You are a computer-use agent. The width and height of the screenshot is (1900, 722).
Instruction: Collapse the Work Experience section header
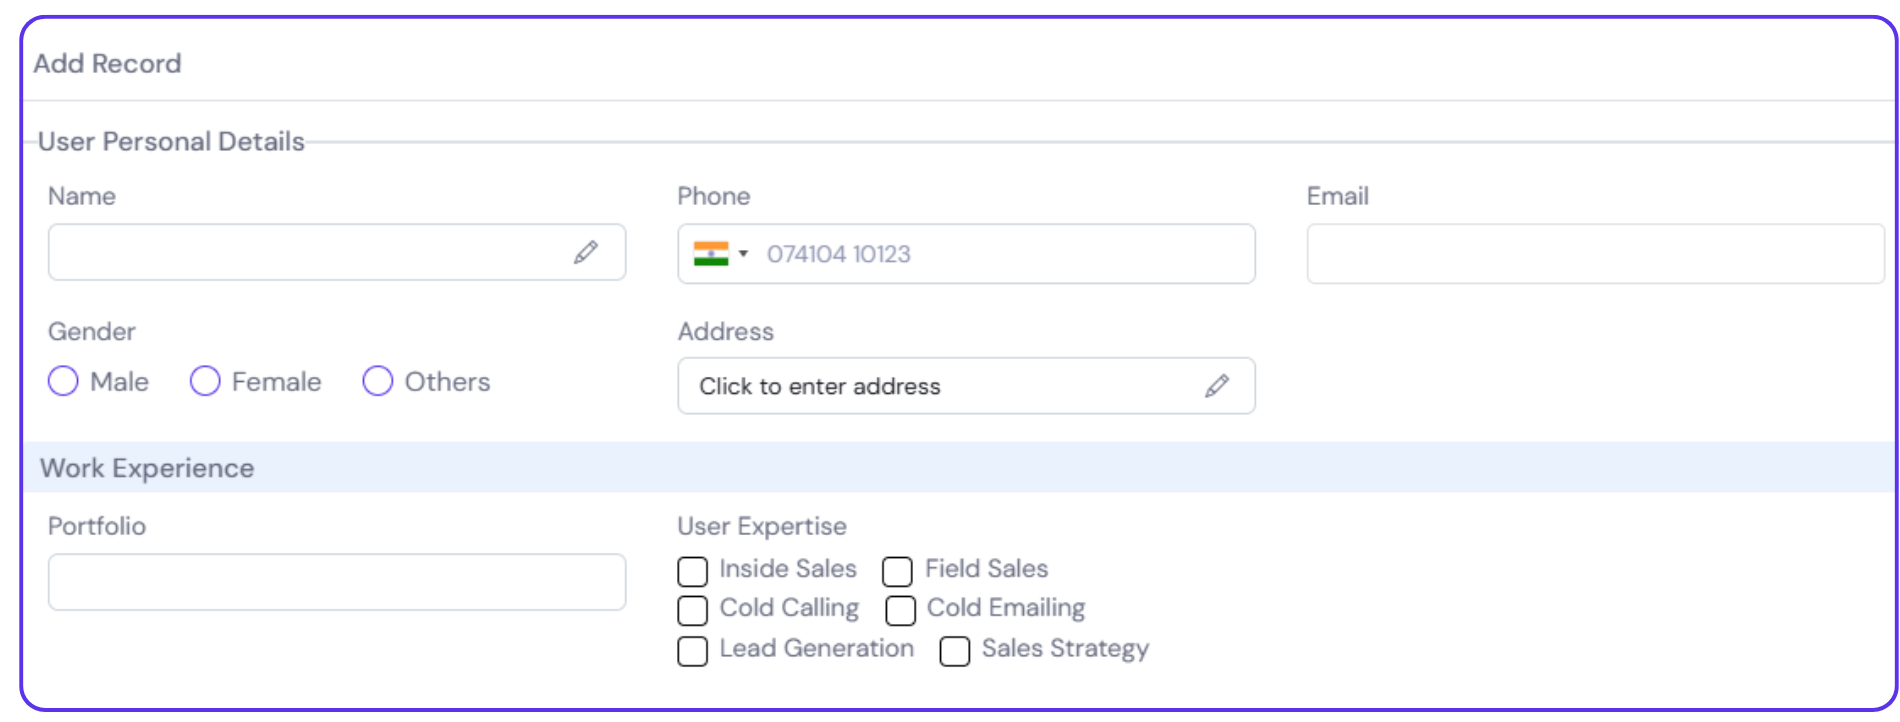click(x=147, y=468)
